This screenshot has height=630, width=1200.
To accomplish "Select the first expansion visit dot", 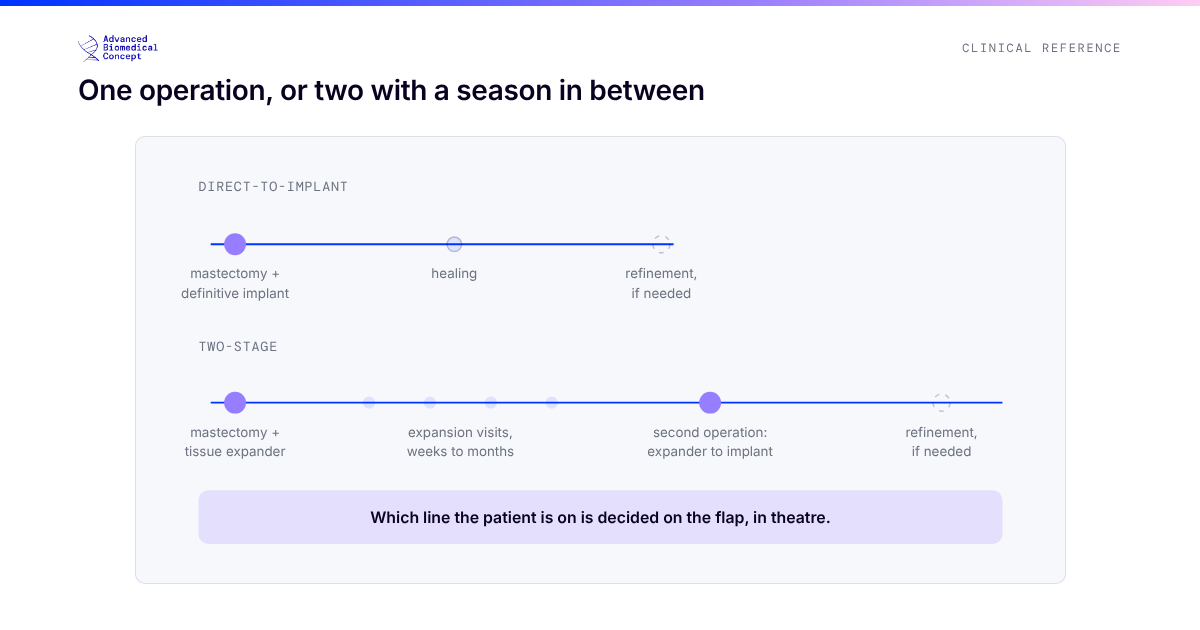I will pos(369,403).
